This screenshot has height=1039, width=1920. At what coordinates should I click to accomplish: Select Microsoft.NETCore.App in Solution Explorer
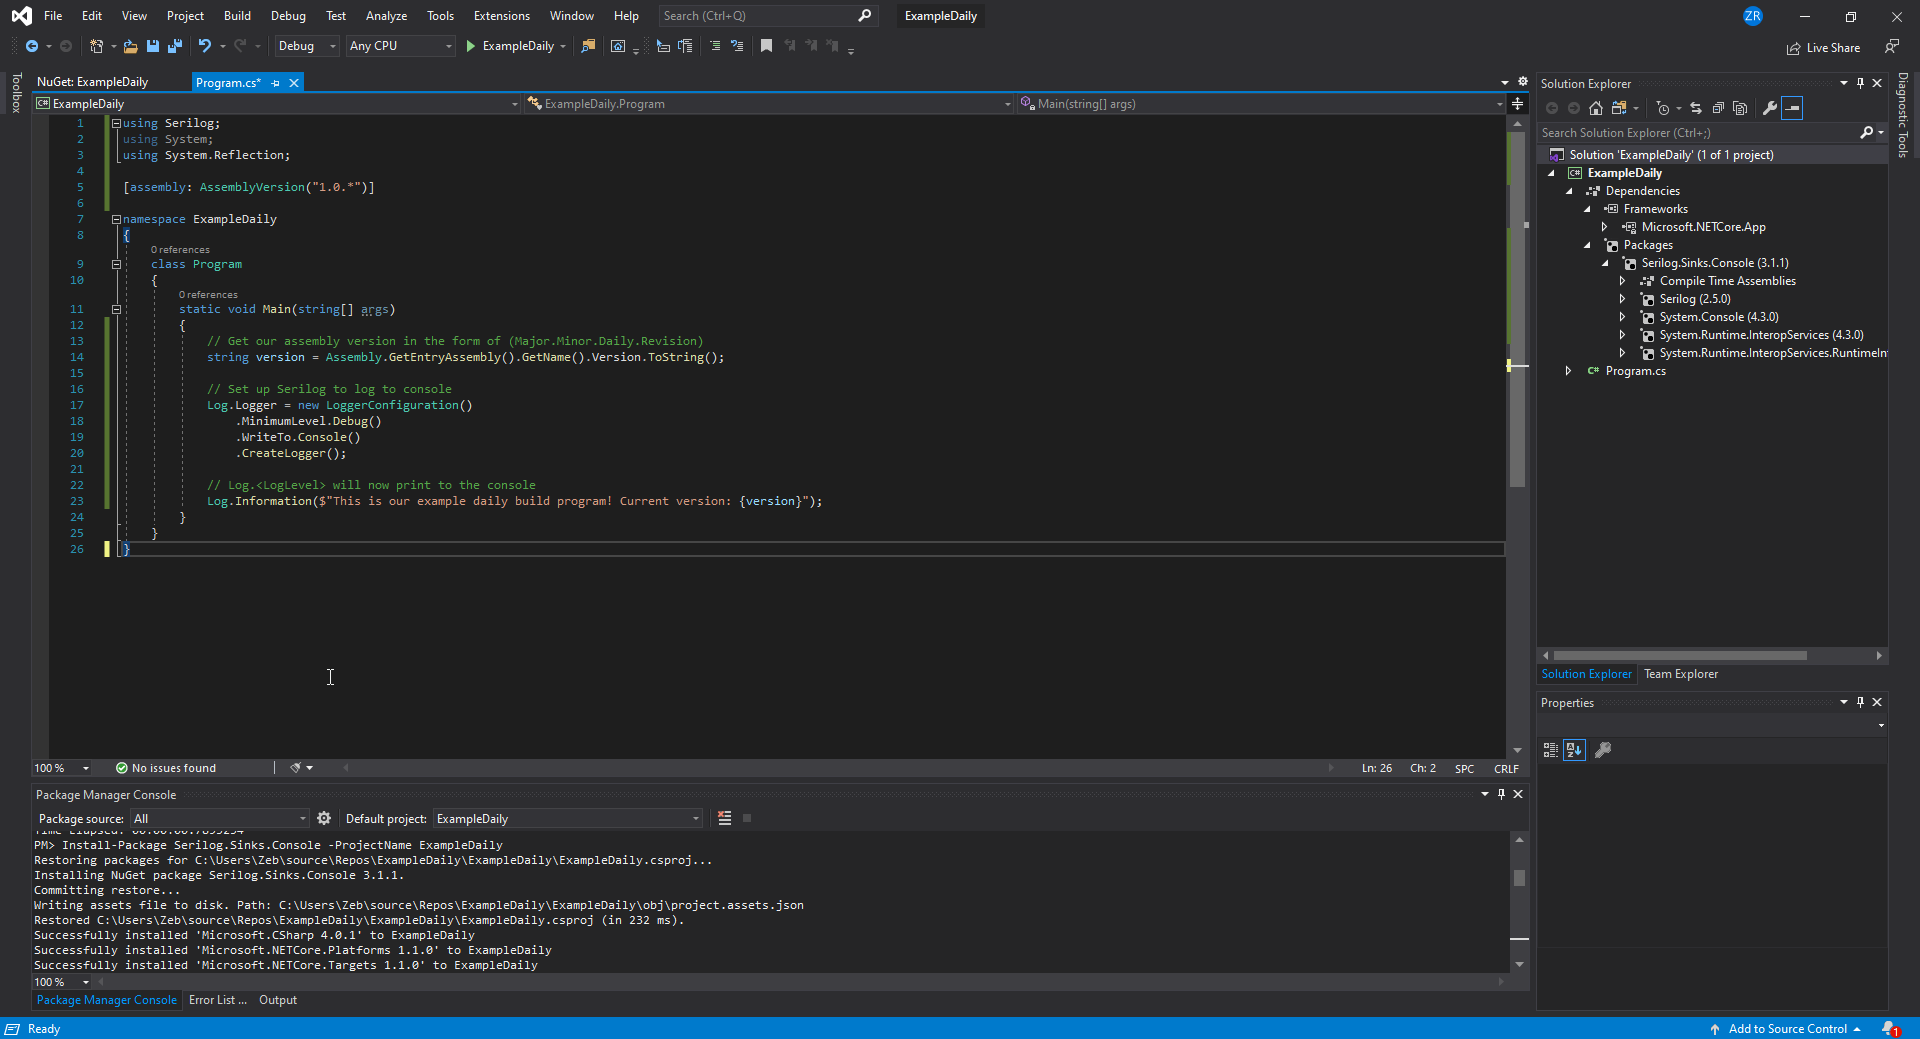click(1703, 227)
